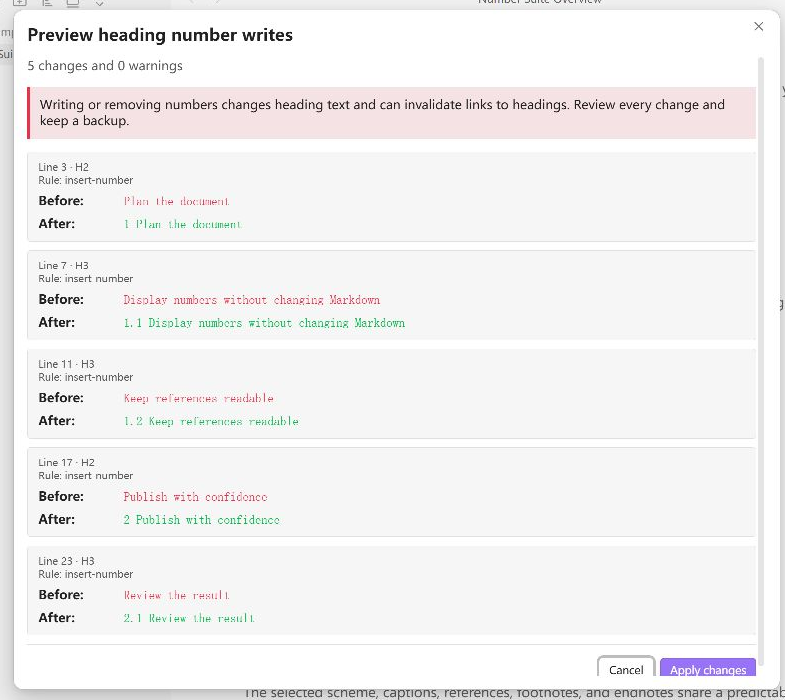The image size is (785, 700).
Task: Click the Rule text under Line 23
Action: [86, 574]
